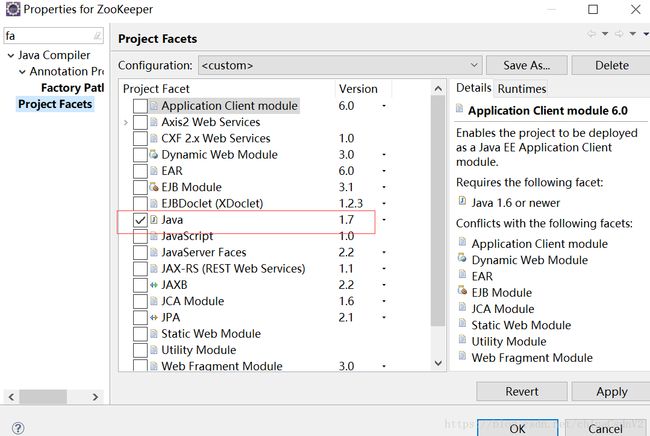650x436 pixels.
Task: Select Project Facets in the tree
Action: [x=55, y=104]
